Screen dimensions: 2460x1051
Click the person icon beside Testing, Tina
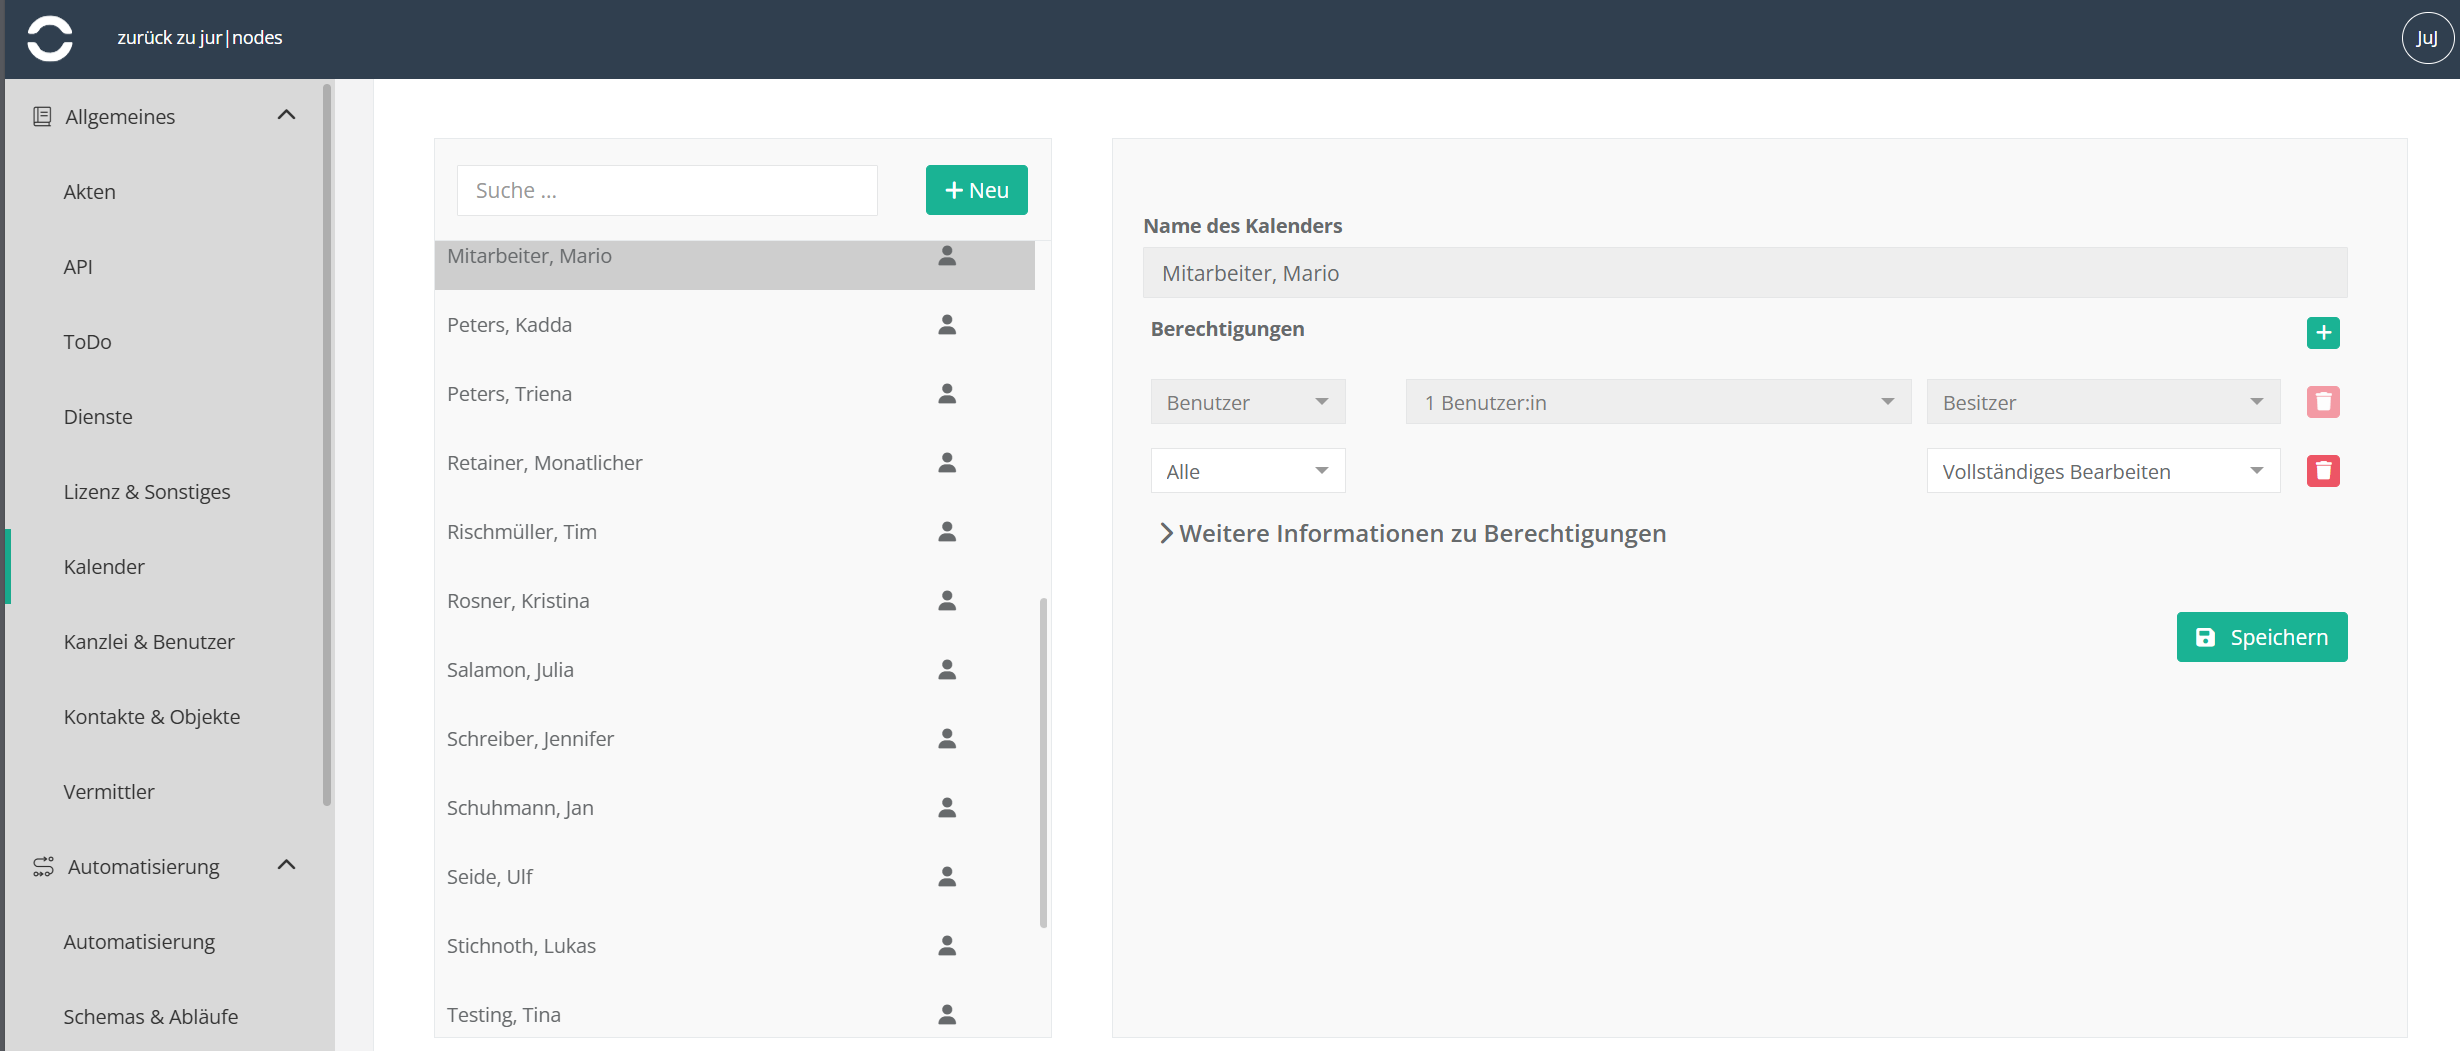coord(946,1015)
